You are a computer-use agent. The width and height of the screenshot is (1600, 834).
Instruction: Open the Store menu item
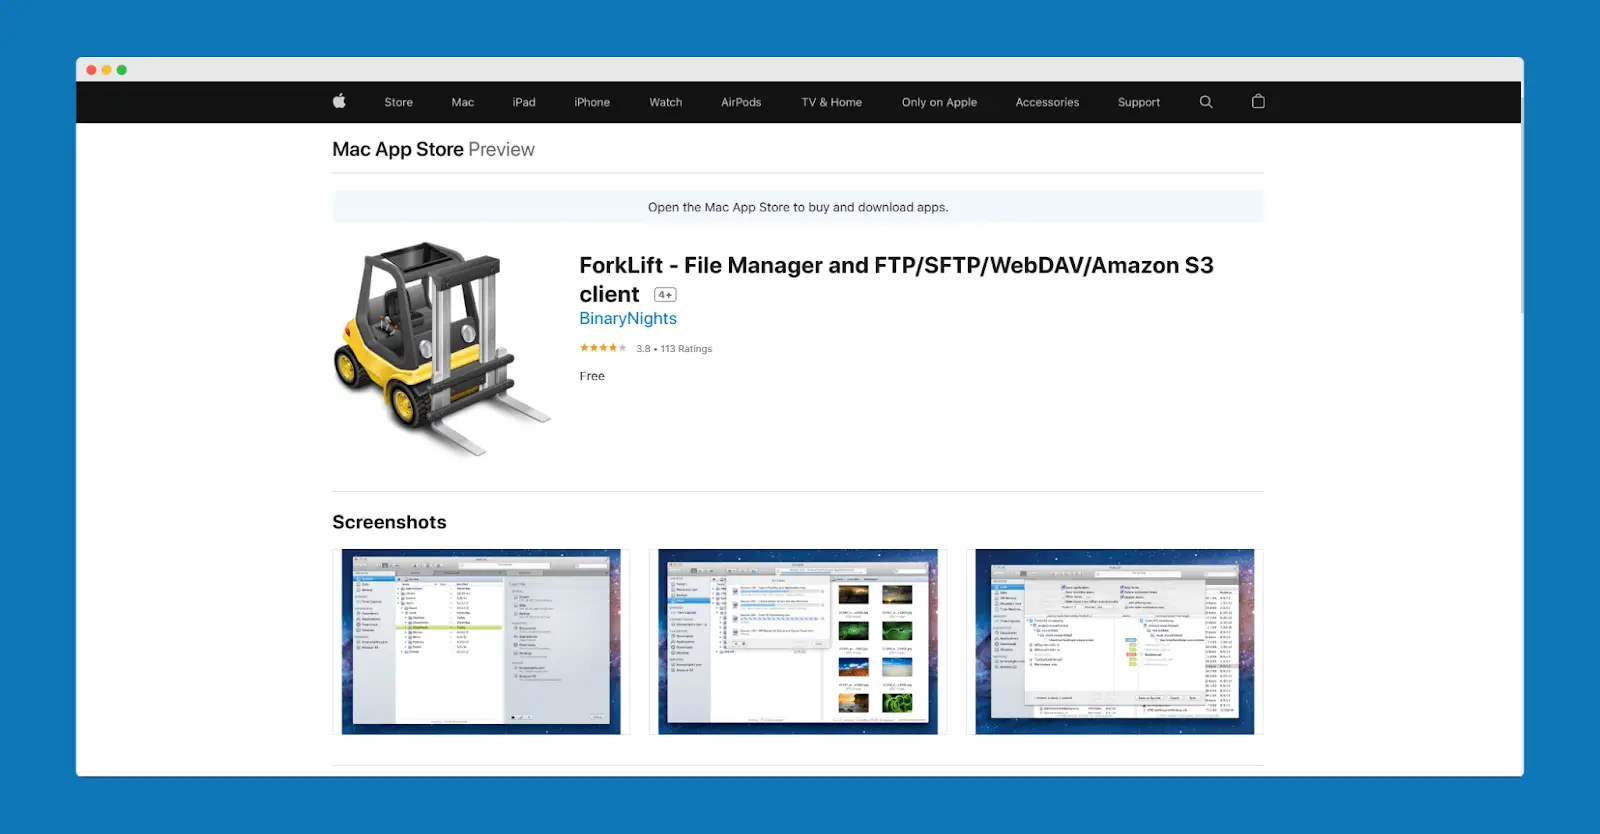(x=398, y=102)
